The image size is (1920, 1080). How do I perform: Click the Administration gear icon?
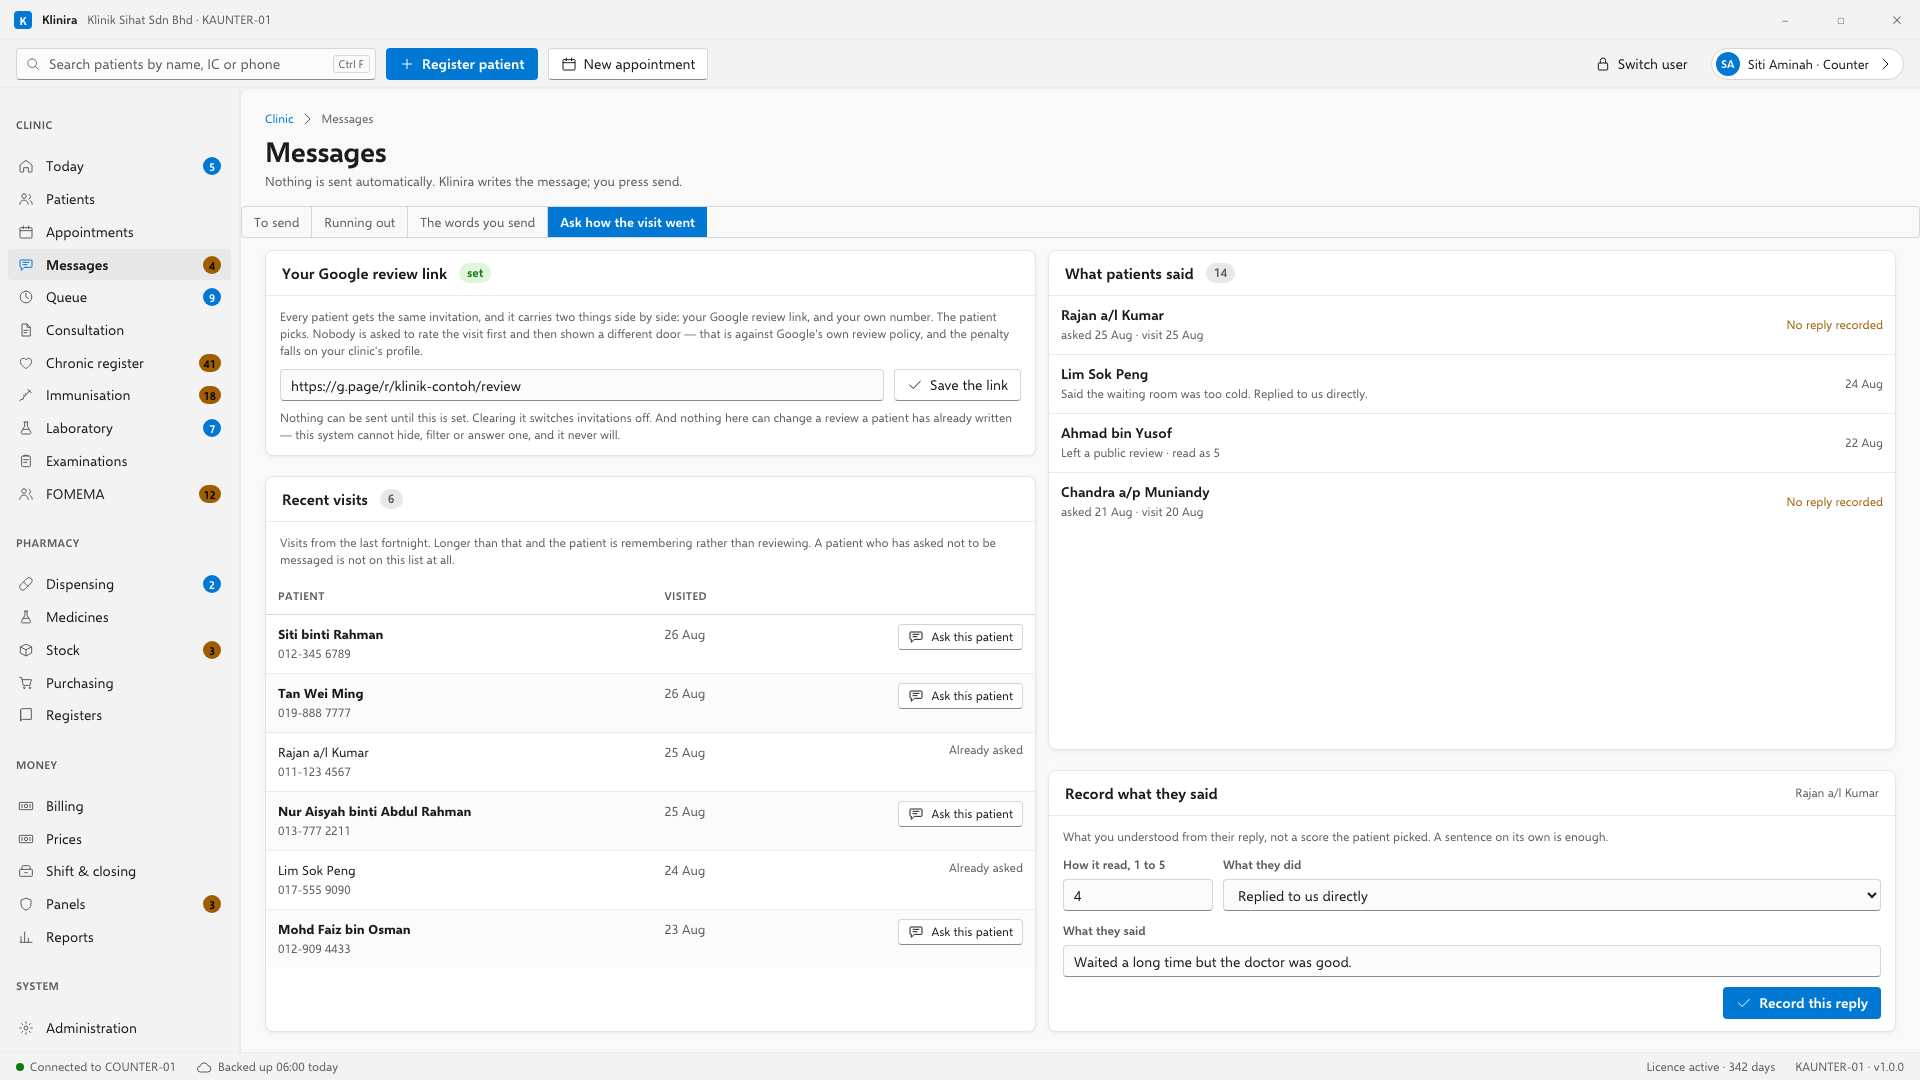(26, 1028)
